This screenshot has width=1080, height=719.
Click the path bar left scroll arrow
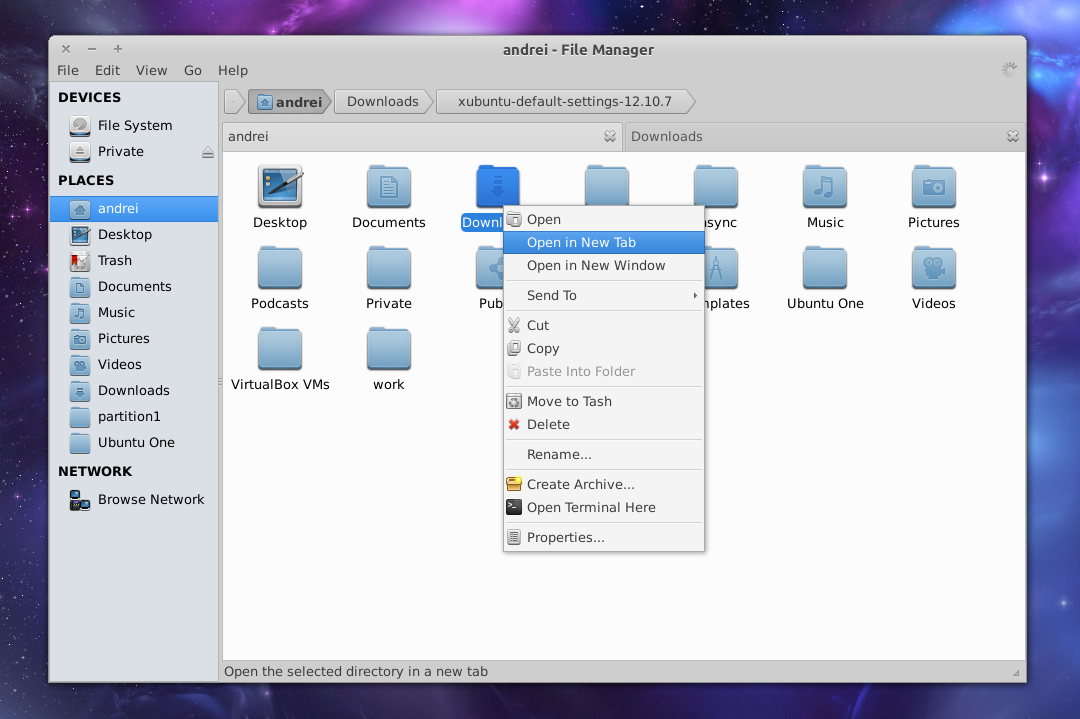click(233, 101)
